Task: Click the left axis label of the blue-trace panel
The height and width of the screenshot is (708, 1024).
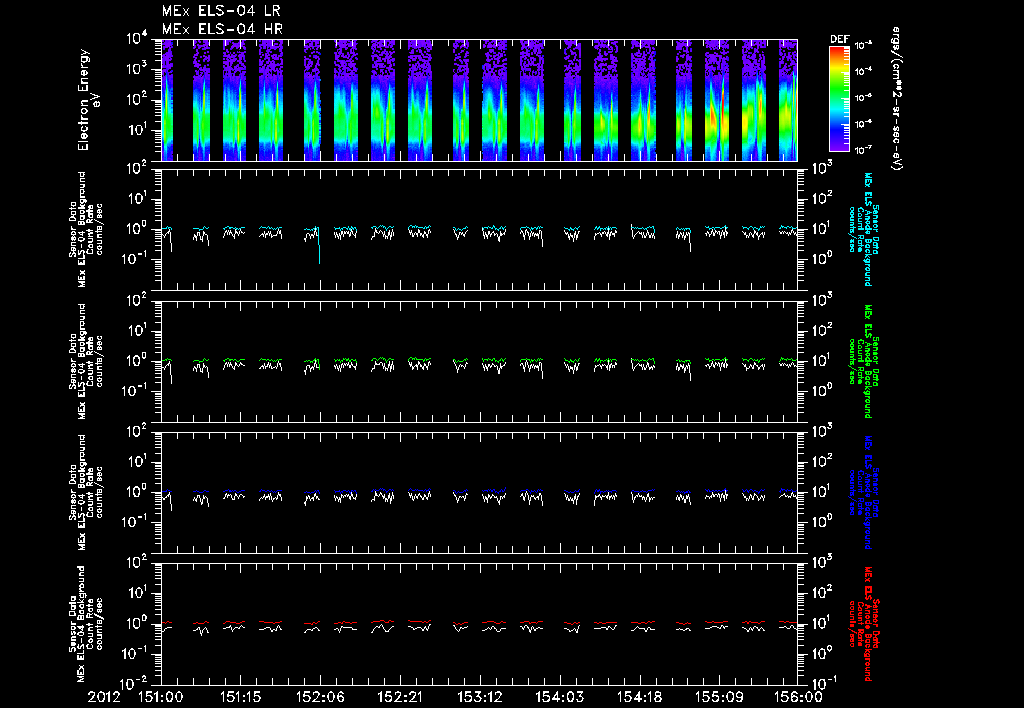Action: [x=86, y=492]
